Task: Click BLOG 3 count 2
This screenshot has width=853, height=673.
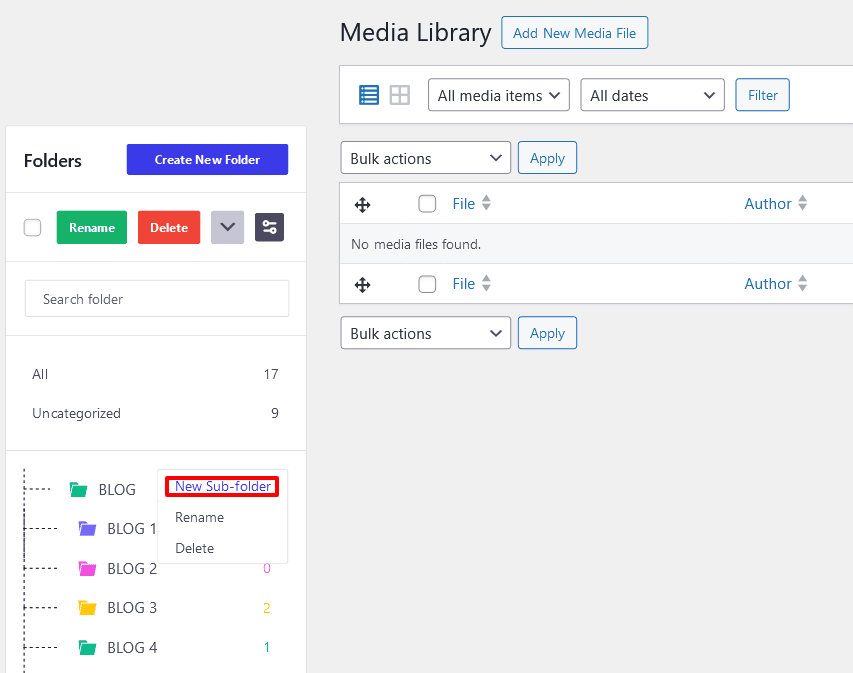Action: 267,608
